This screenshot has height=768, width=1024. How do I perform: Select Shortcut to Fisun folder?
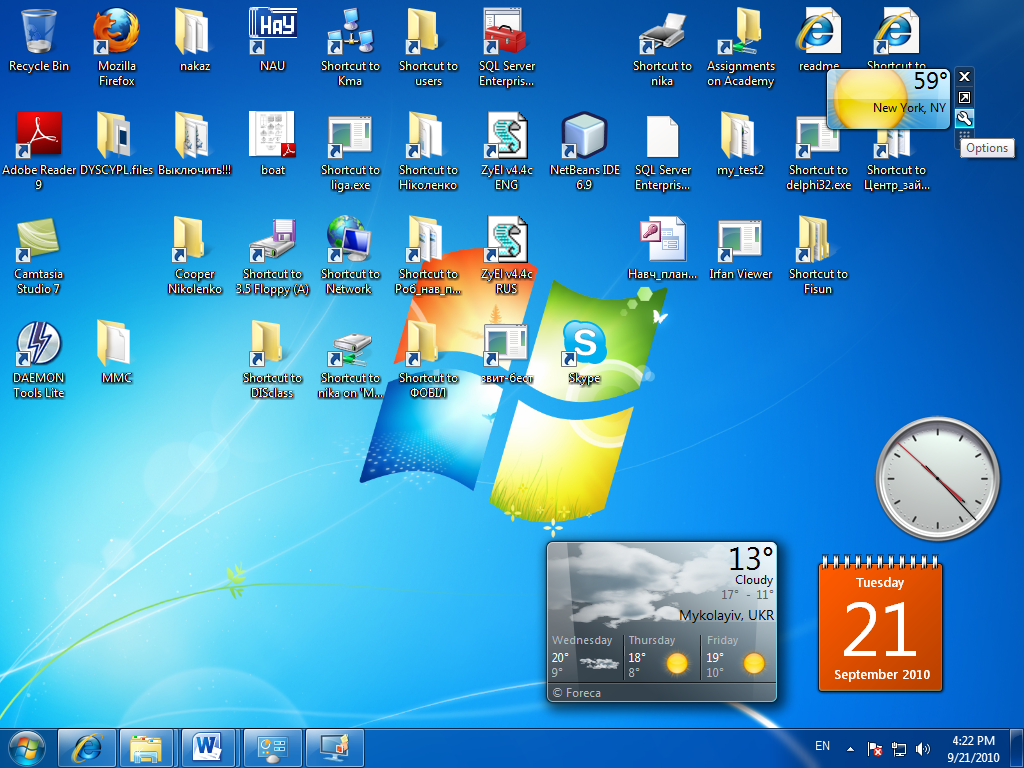click(x=818, y=256)
